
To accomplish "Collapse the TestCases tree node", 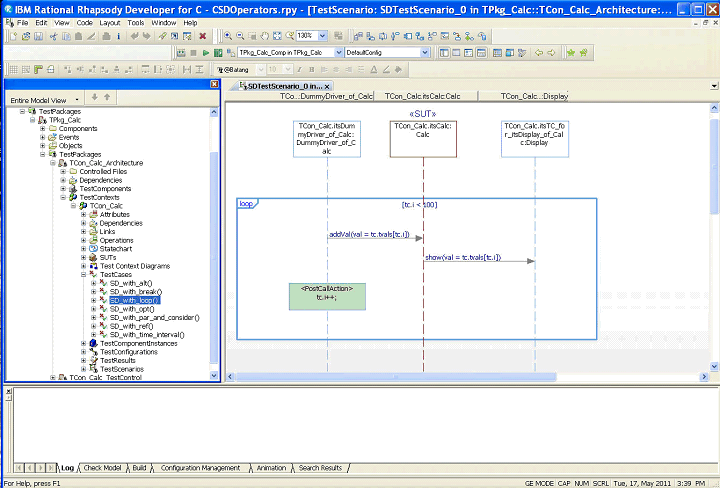I will (84, 275).
